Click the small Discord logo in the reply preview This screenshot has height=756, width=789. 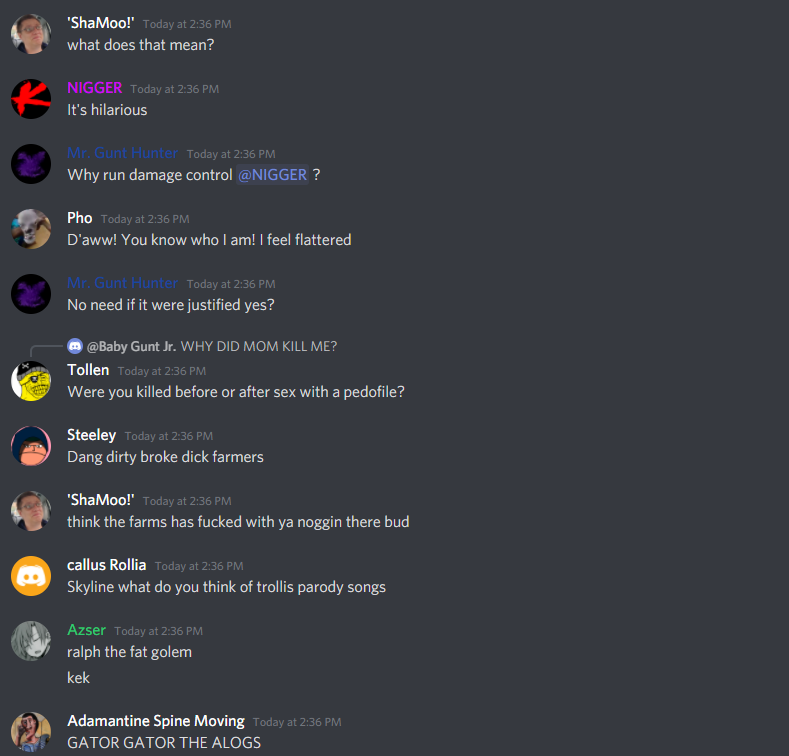[75, 346]
